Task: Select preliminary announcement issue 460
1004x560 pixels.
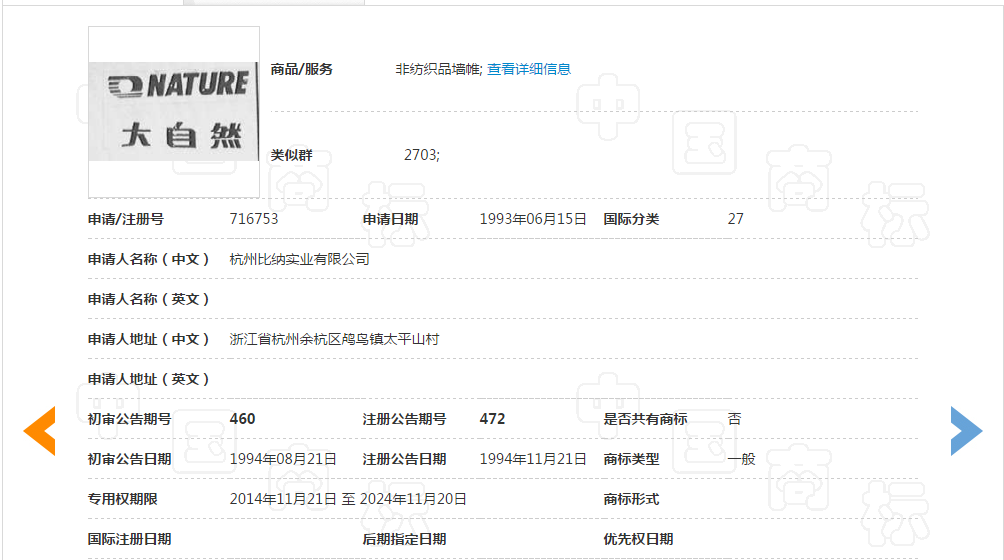Action: pos(243,419)
